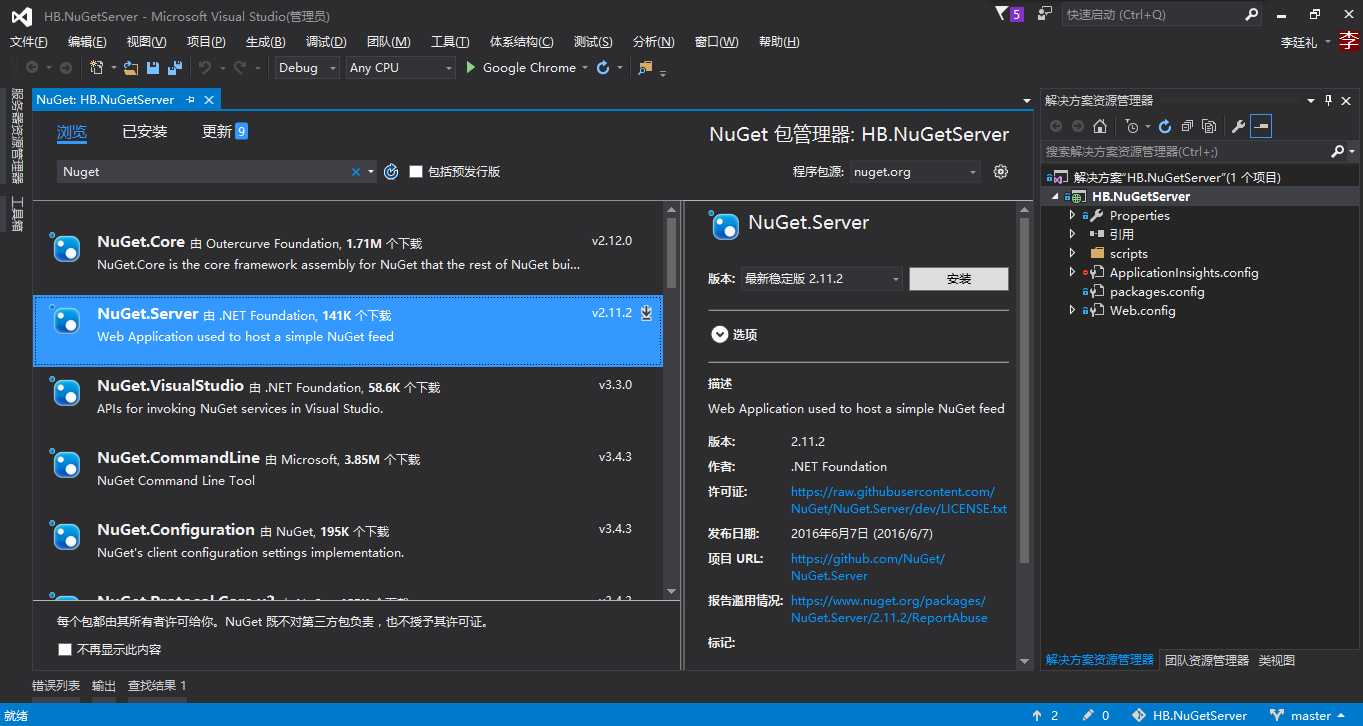1363x726 pixels.
Task: Open the LICENSE.txt license link
Action: [899, 500]
